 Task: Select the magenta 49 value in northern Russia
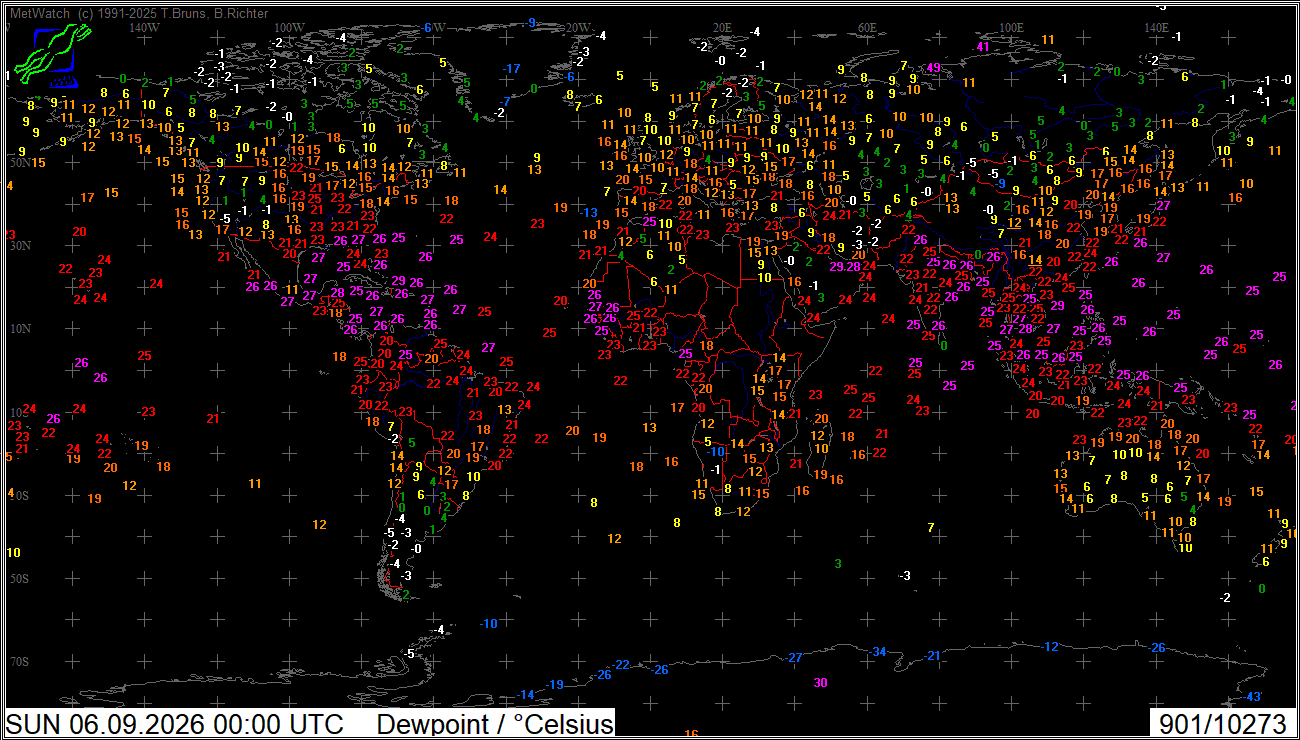934,68
